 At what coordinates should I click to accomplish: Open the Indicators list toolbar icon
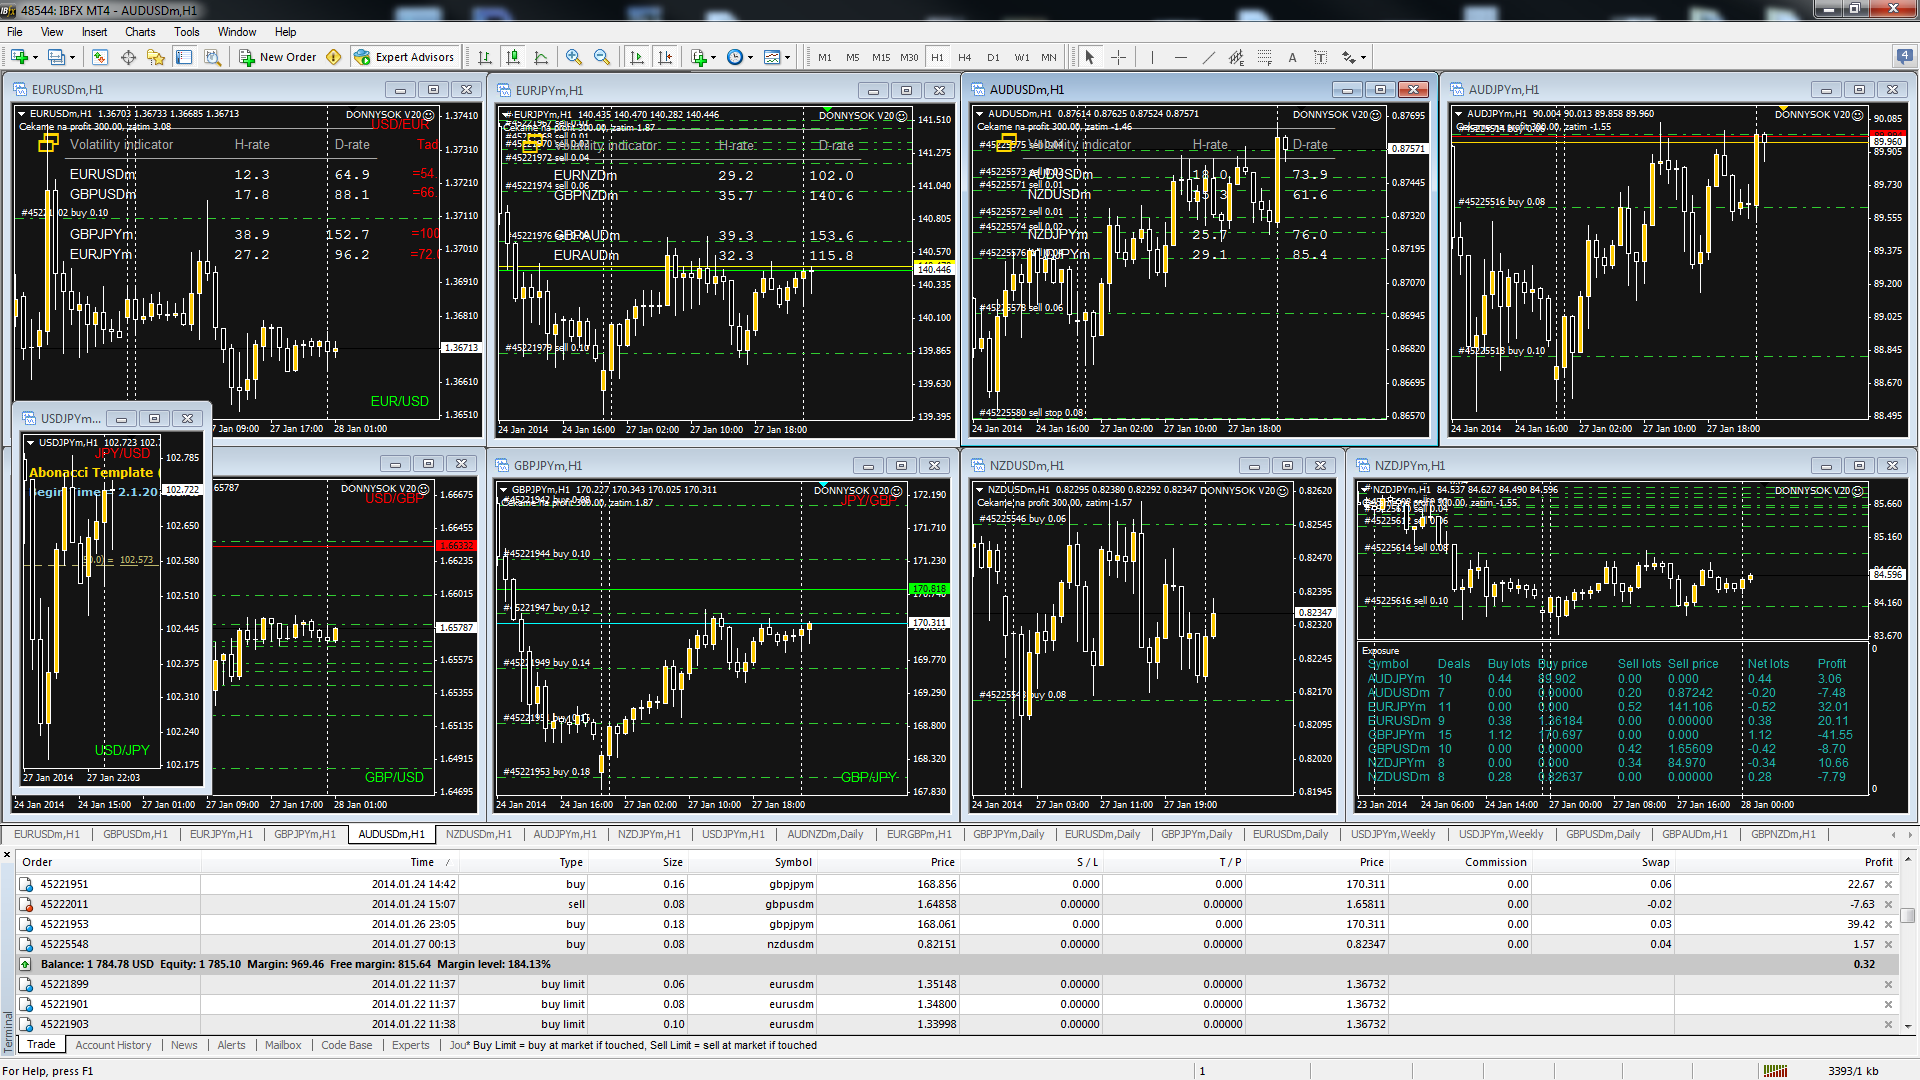pyautogui.click(x=699, y=57)
